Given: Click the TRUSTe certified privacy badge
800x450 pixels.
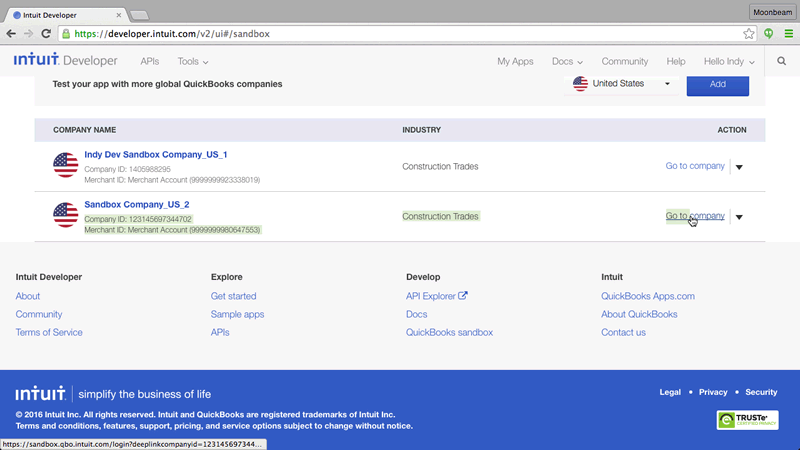Looking at the screenshot, I should pyautogui.click(x=747, y=420).
